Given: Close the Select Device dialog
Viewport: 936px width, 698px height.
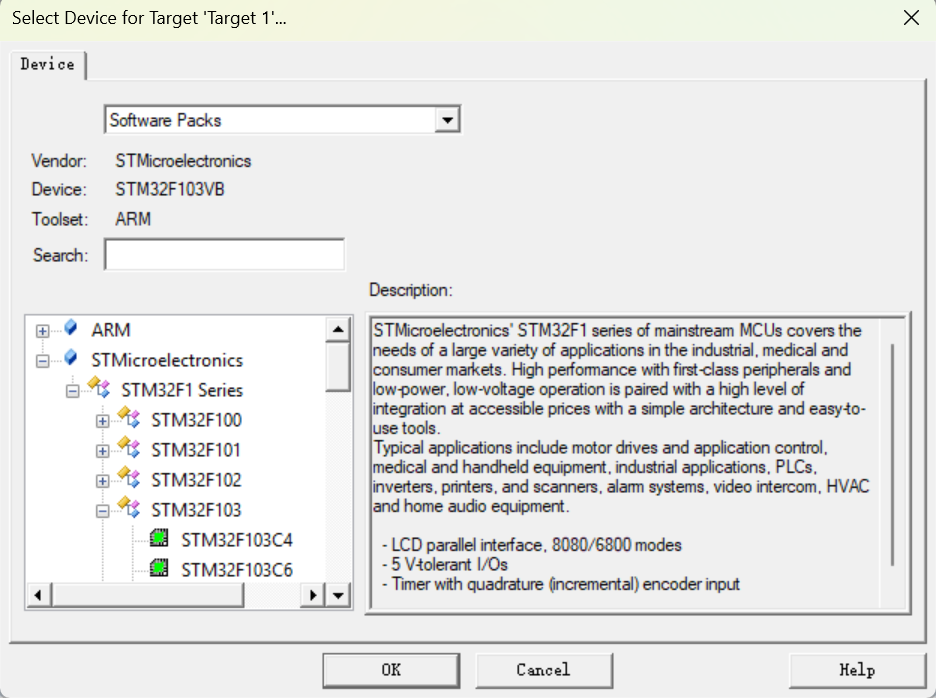Looking at the screenshot, I should [911, 18].
